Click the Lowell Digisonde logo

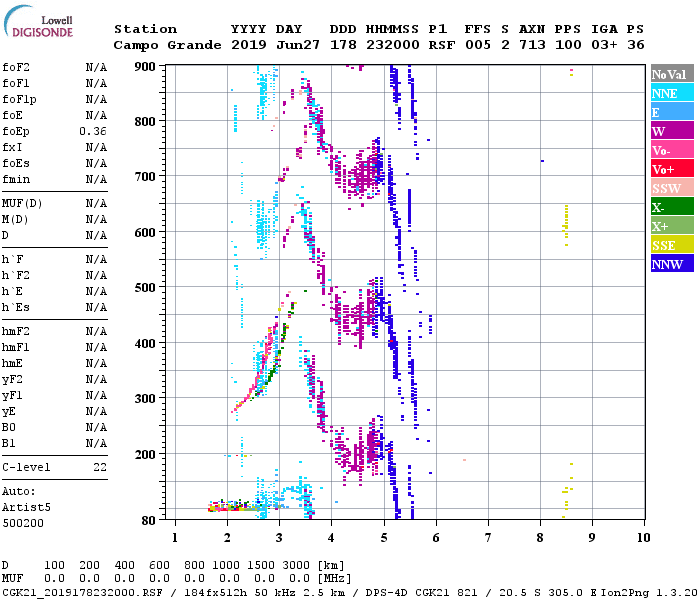pos(38,22)
